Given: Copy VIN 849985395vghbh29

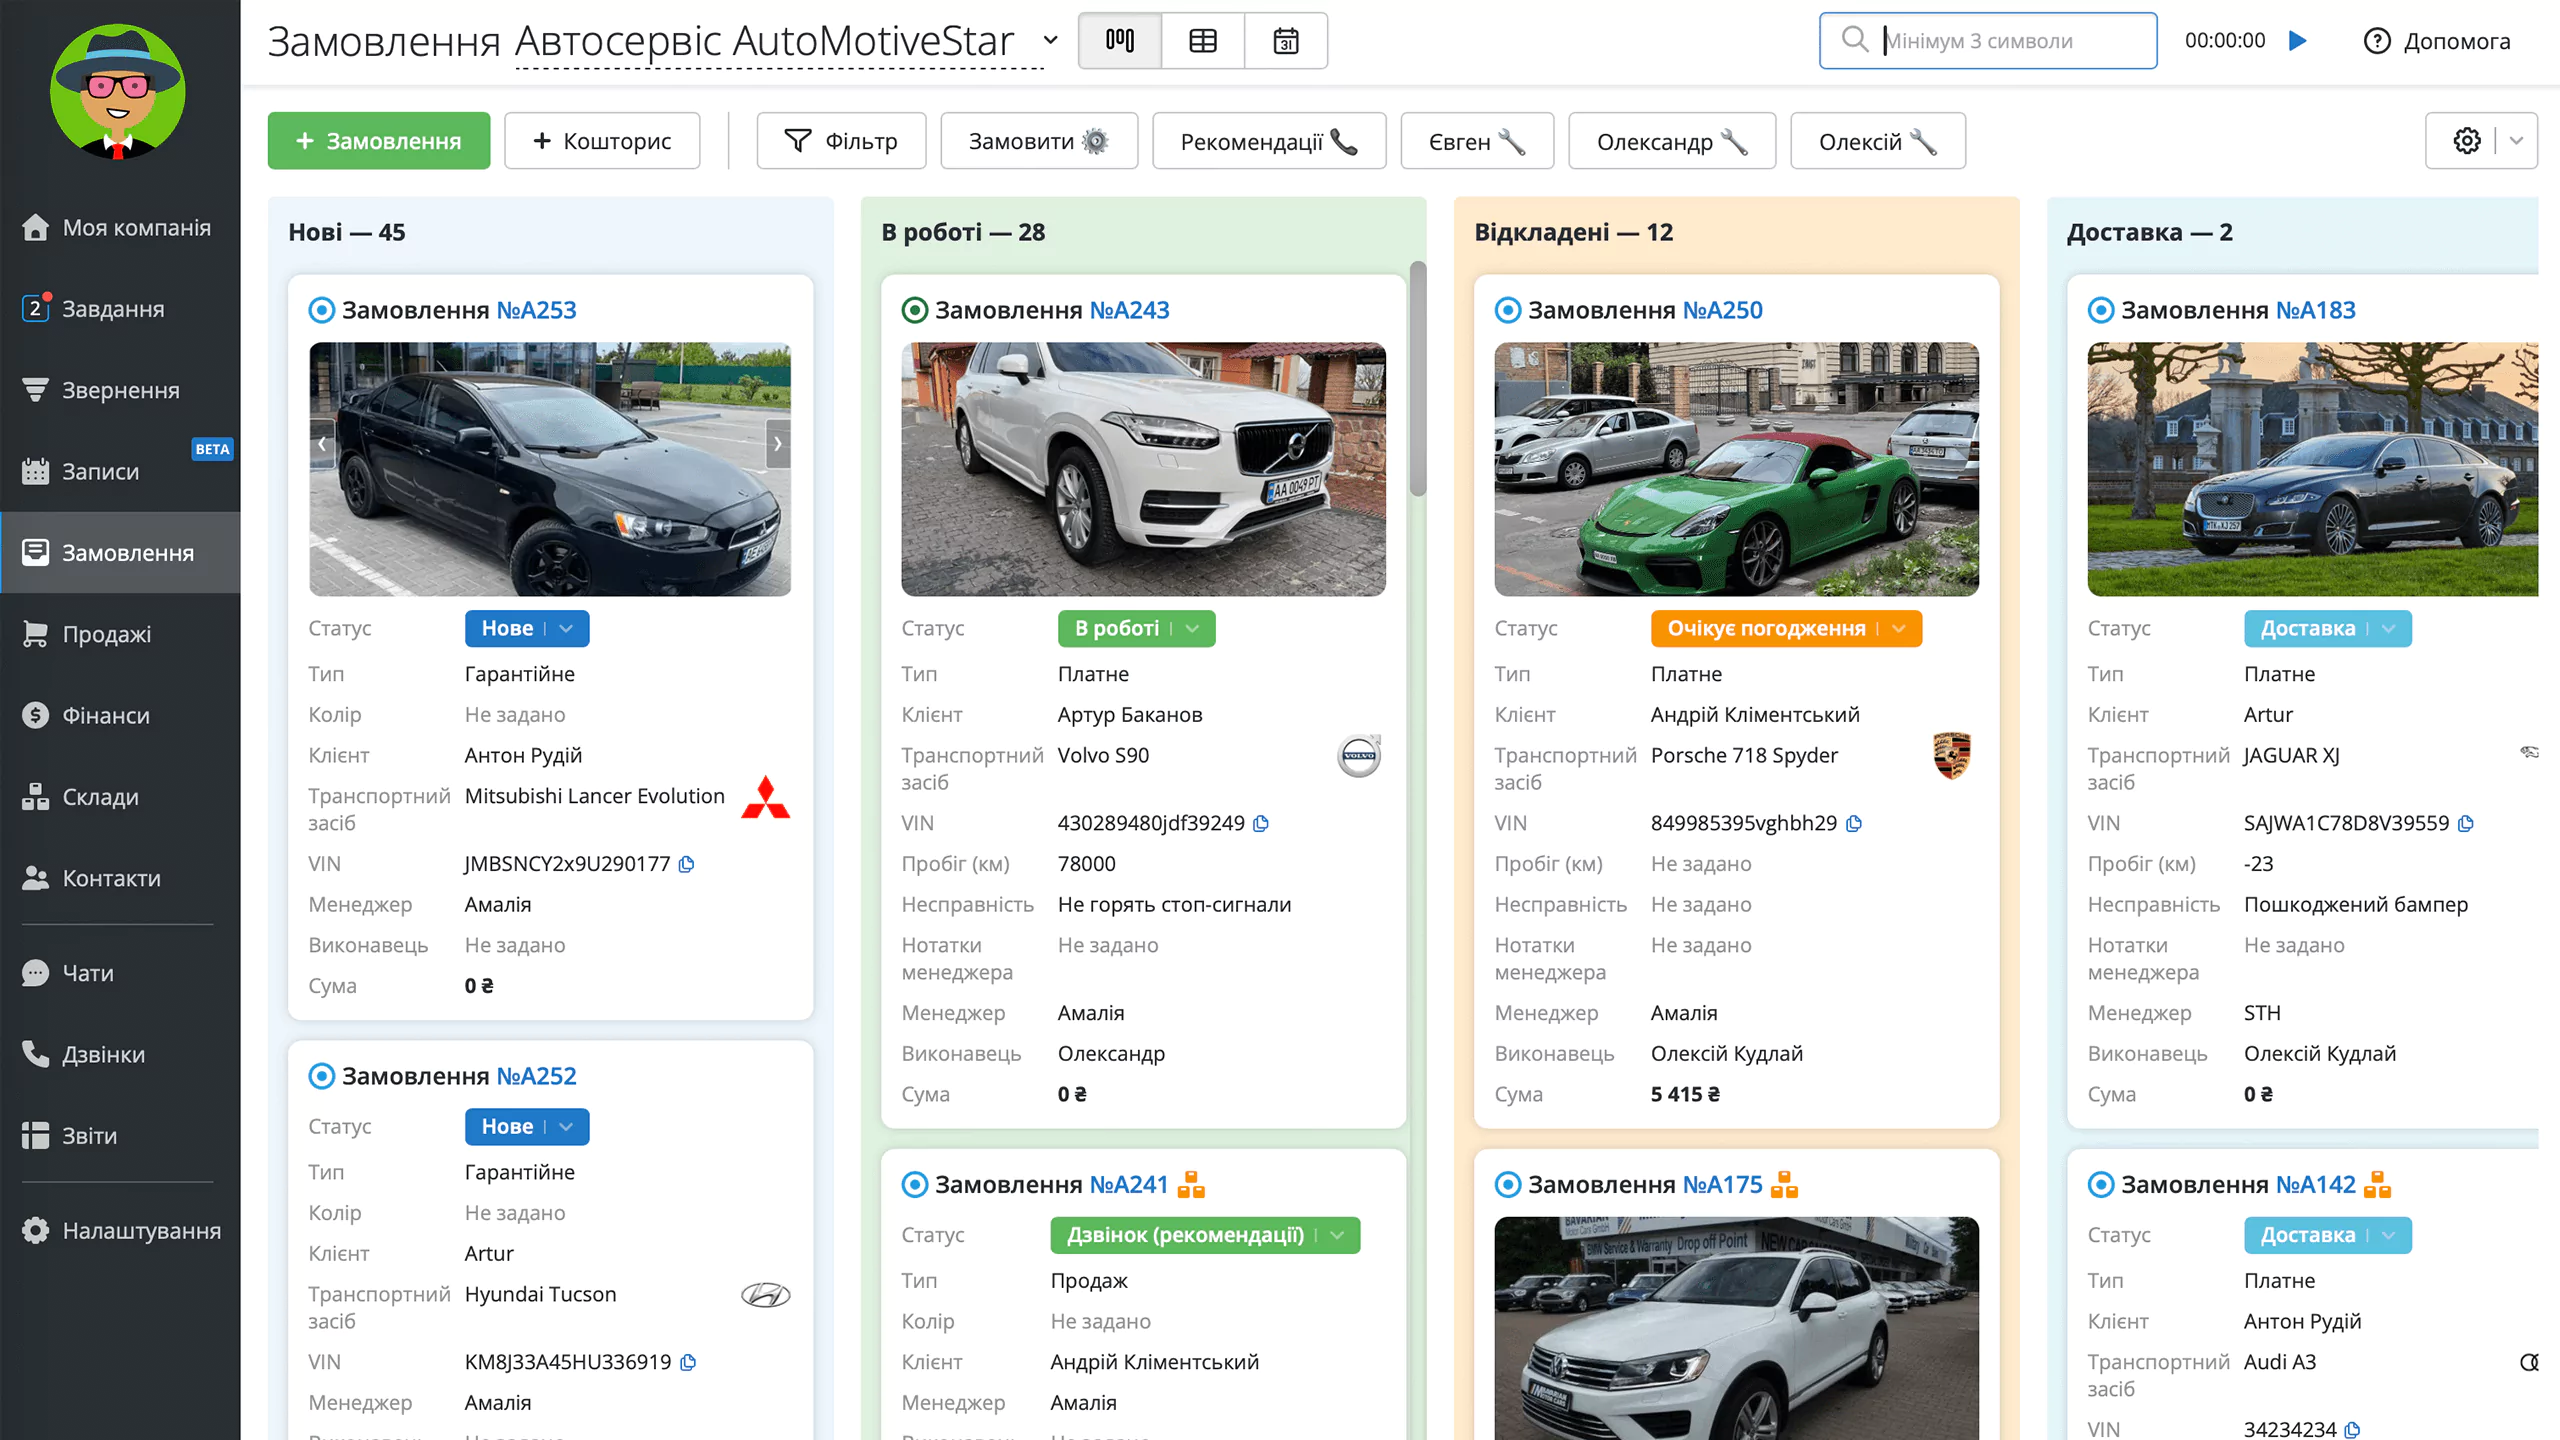Looking at the screenshot, I should (1854, 823).
